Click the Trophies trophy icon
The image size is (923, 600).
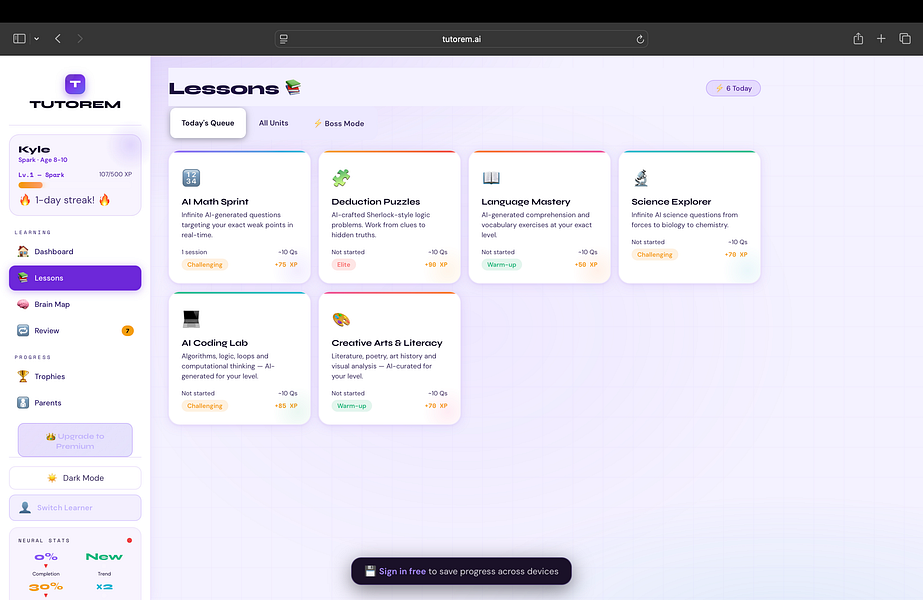point(23,376)
